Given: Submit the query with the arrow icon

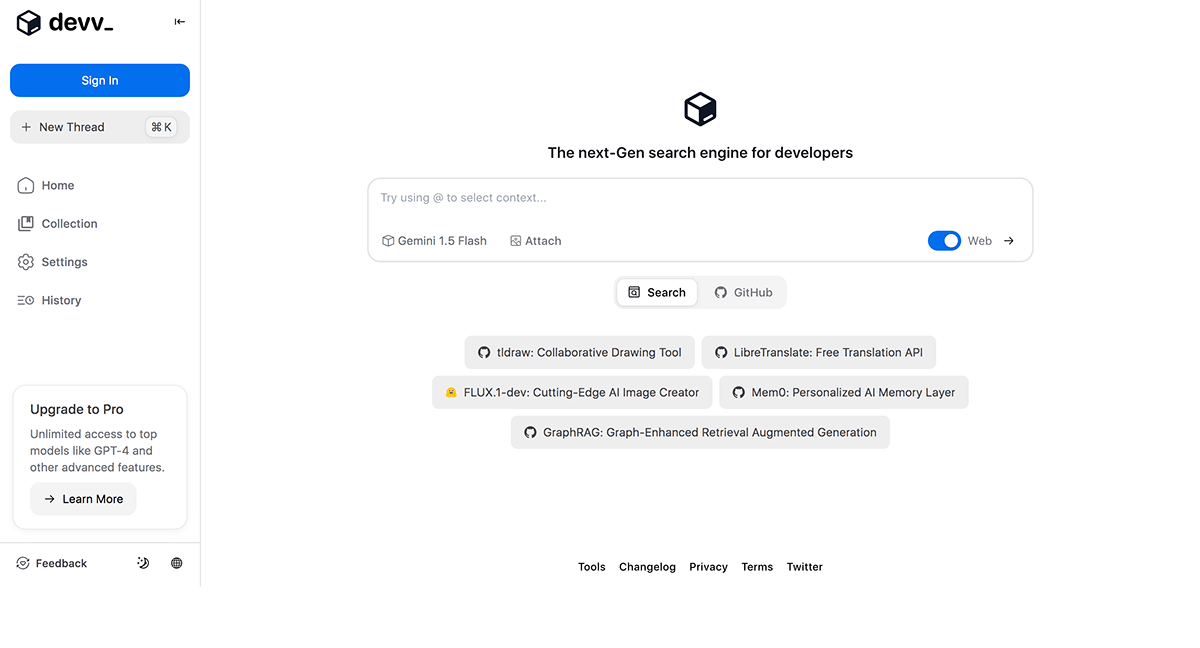Looking at the screenshot, I should point(1009,241).
